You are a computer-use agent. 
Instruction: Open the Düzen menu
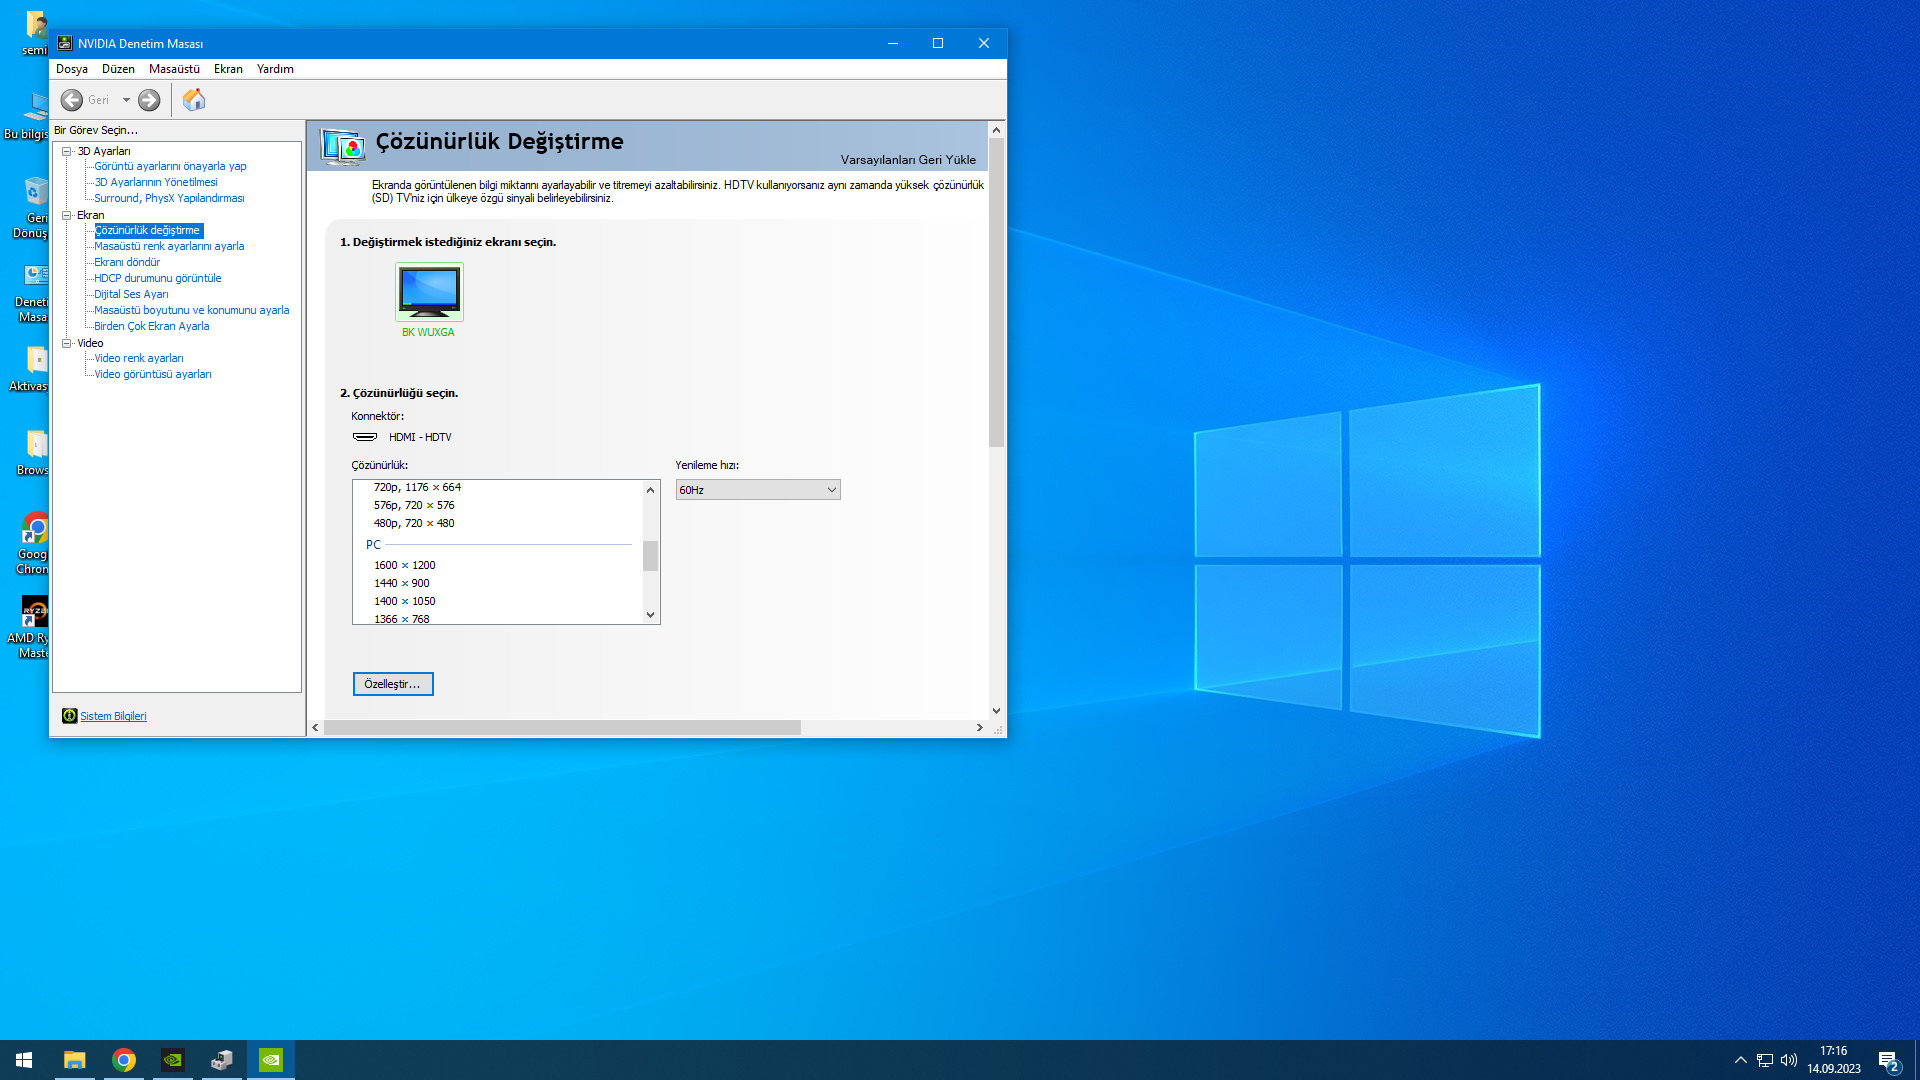pyautogui.click(x=118, y=69)
